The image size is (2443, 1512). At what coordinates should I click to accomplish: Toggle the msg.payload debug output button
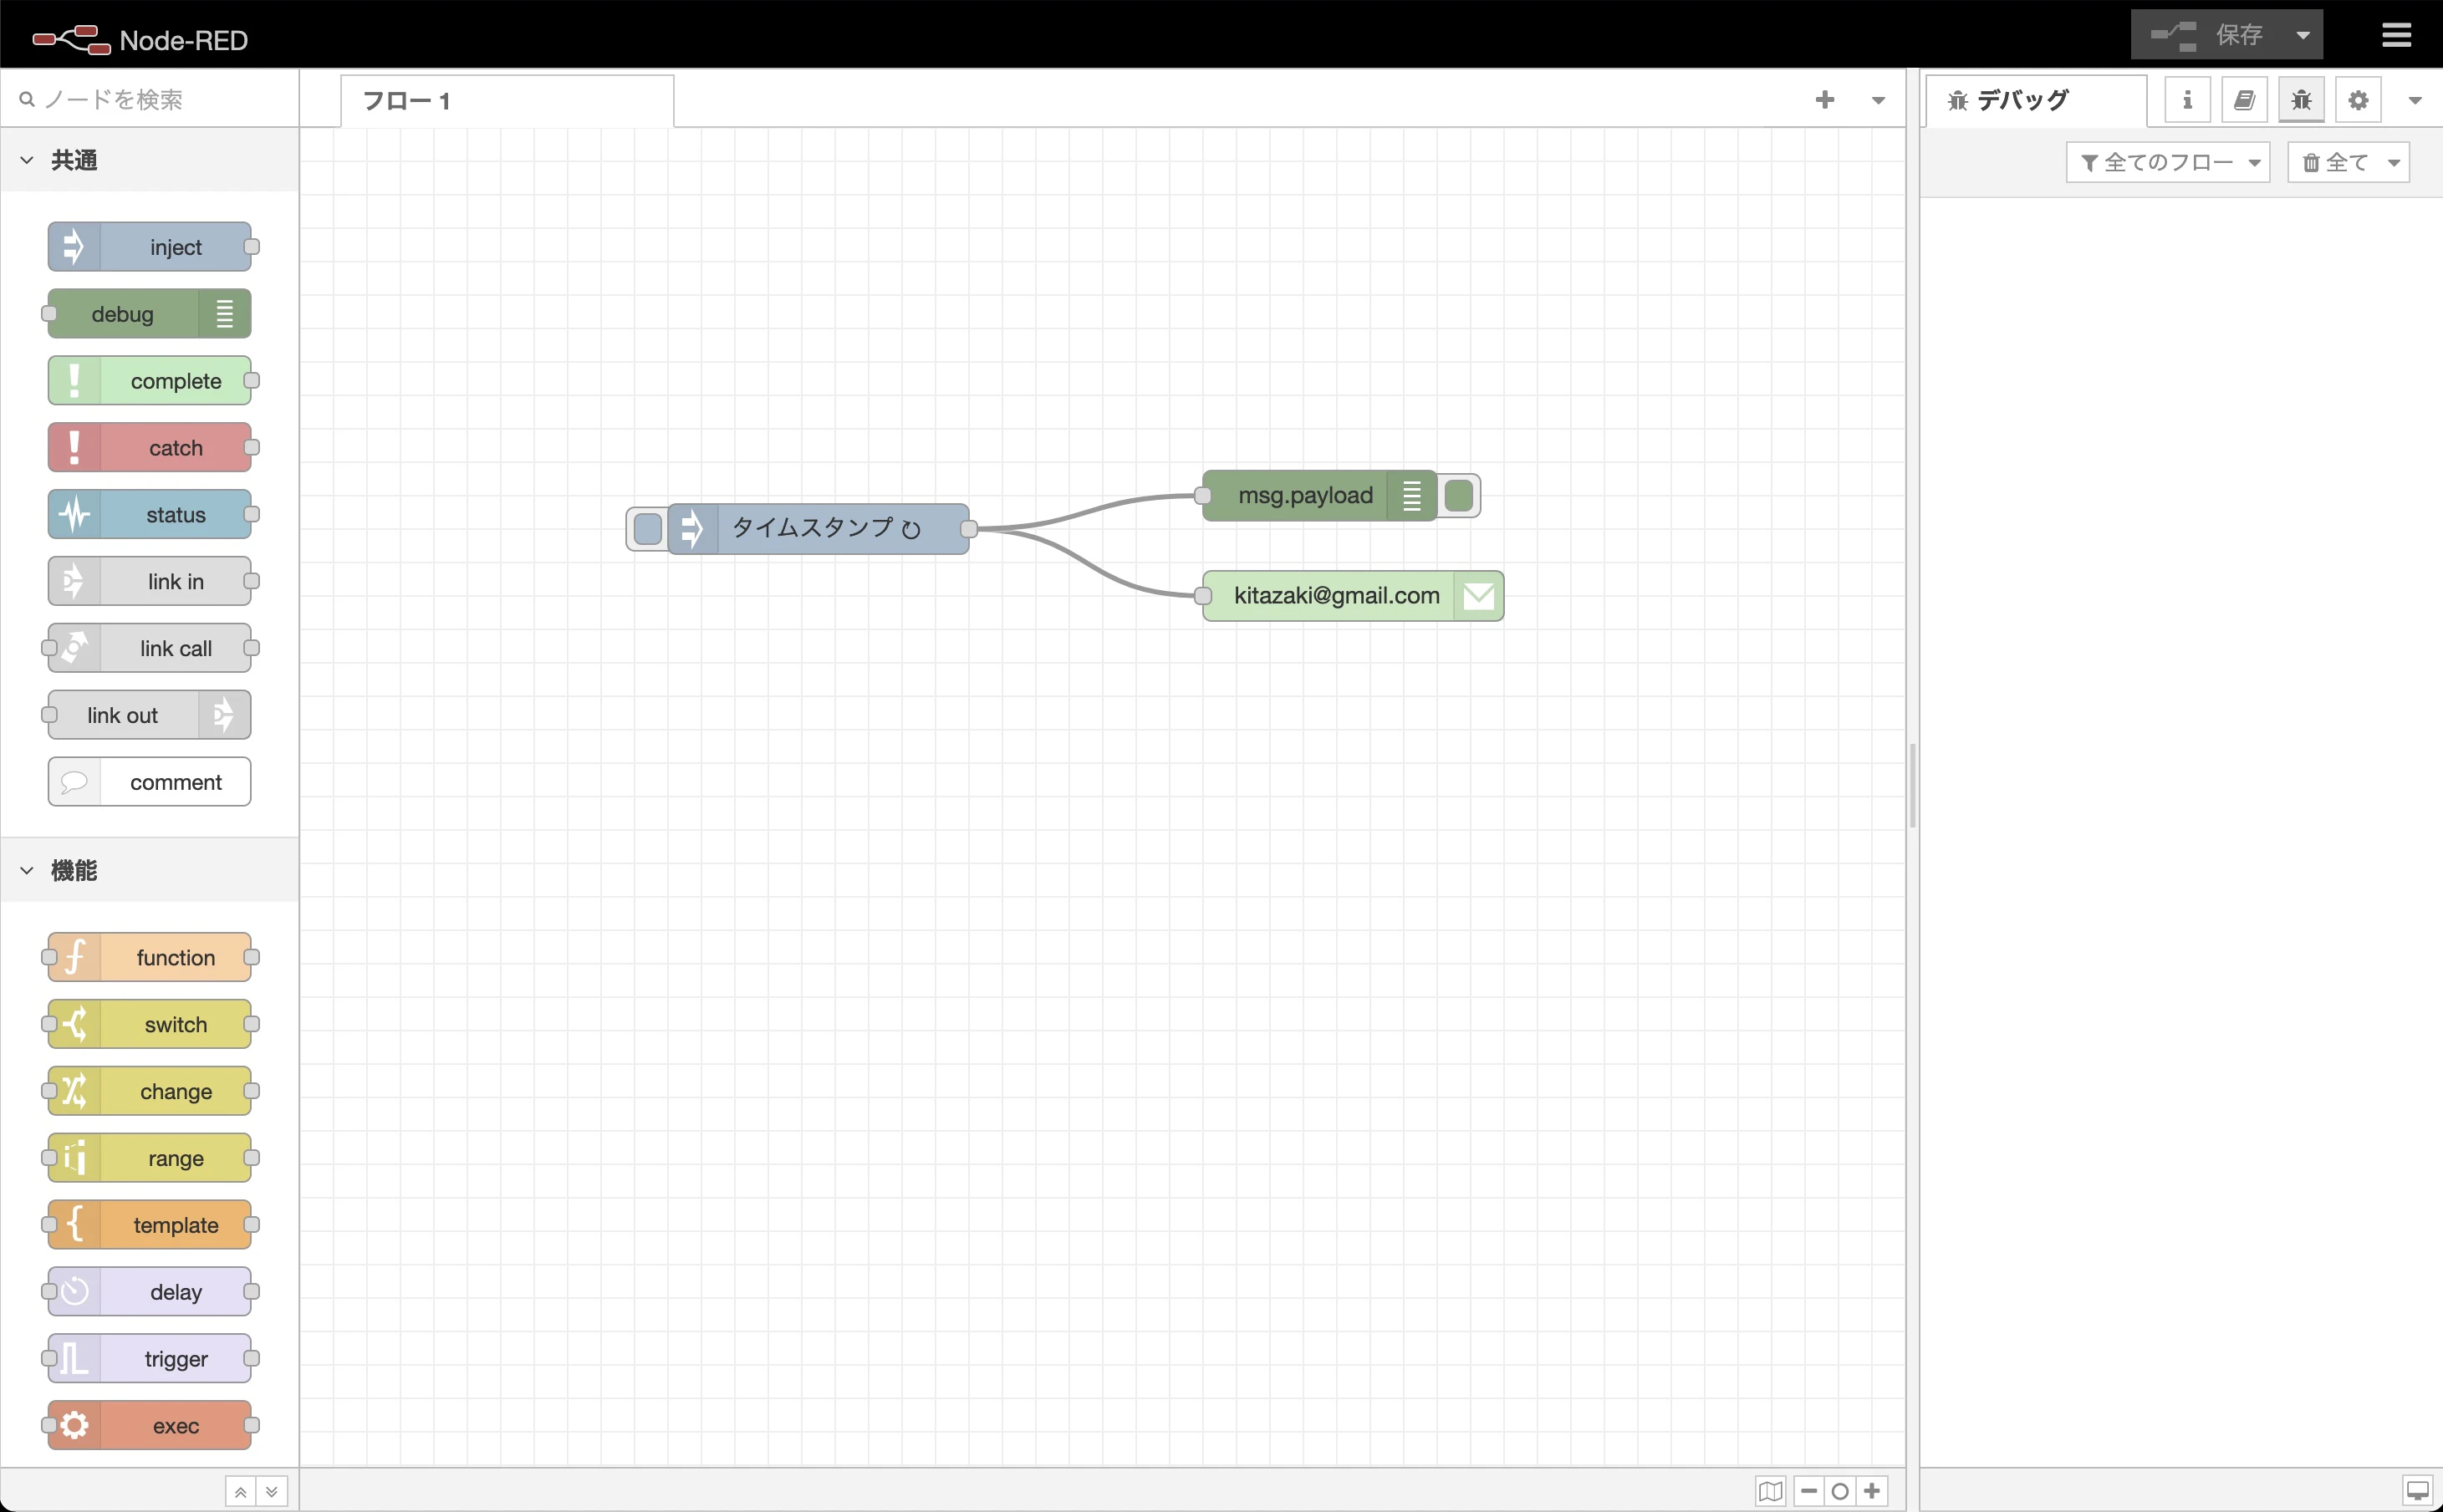click(1459, 496)
